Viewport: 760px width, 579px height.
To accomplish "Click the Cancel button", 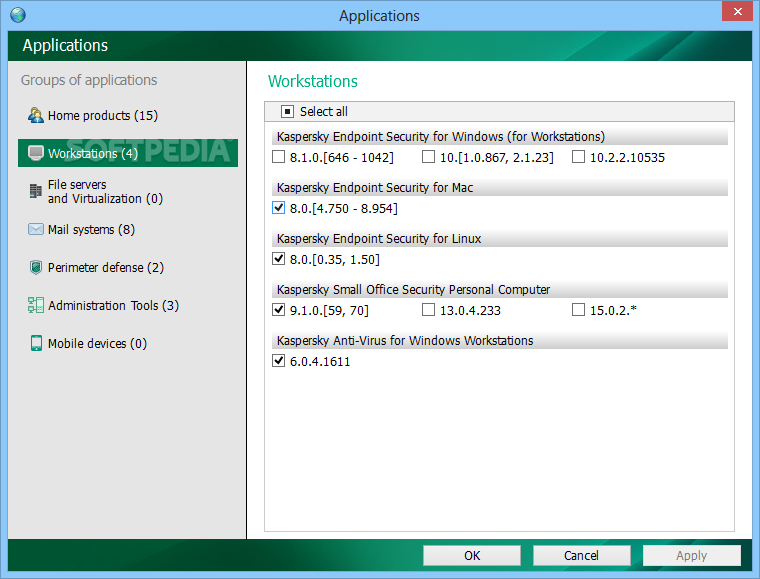I will (x=582, y=555).
